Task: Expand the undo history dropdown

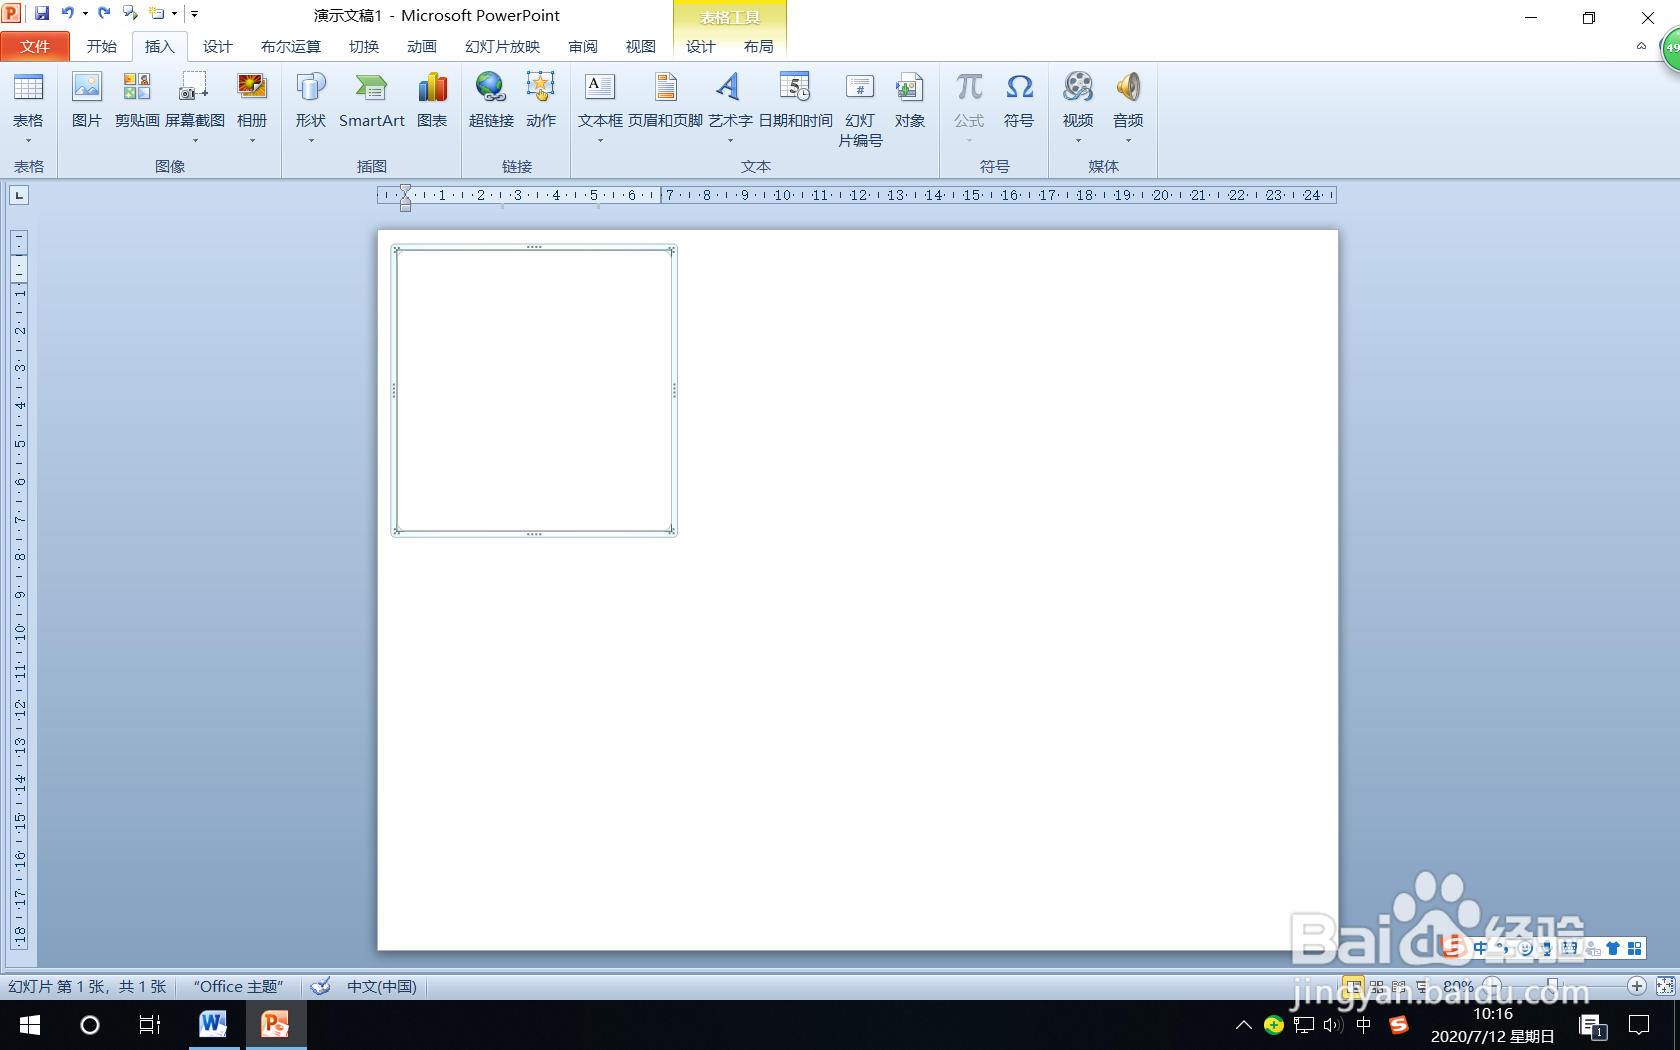Action: [x=84, y=14]
